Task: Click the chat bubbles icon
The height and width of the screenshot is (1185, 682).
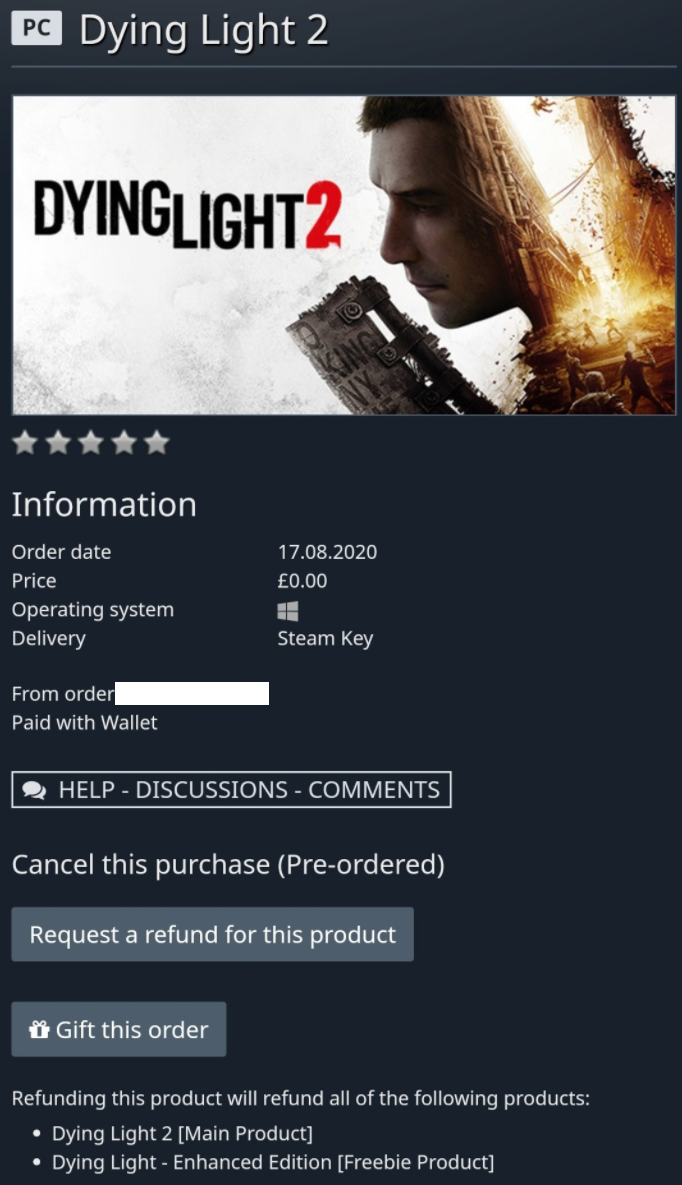Action: tap(34, 790)
